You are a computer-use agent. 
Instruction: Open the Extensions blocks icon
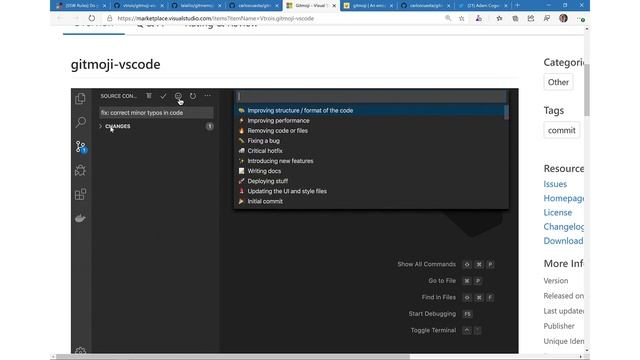(80, 194)
